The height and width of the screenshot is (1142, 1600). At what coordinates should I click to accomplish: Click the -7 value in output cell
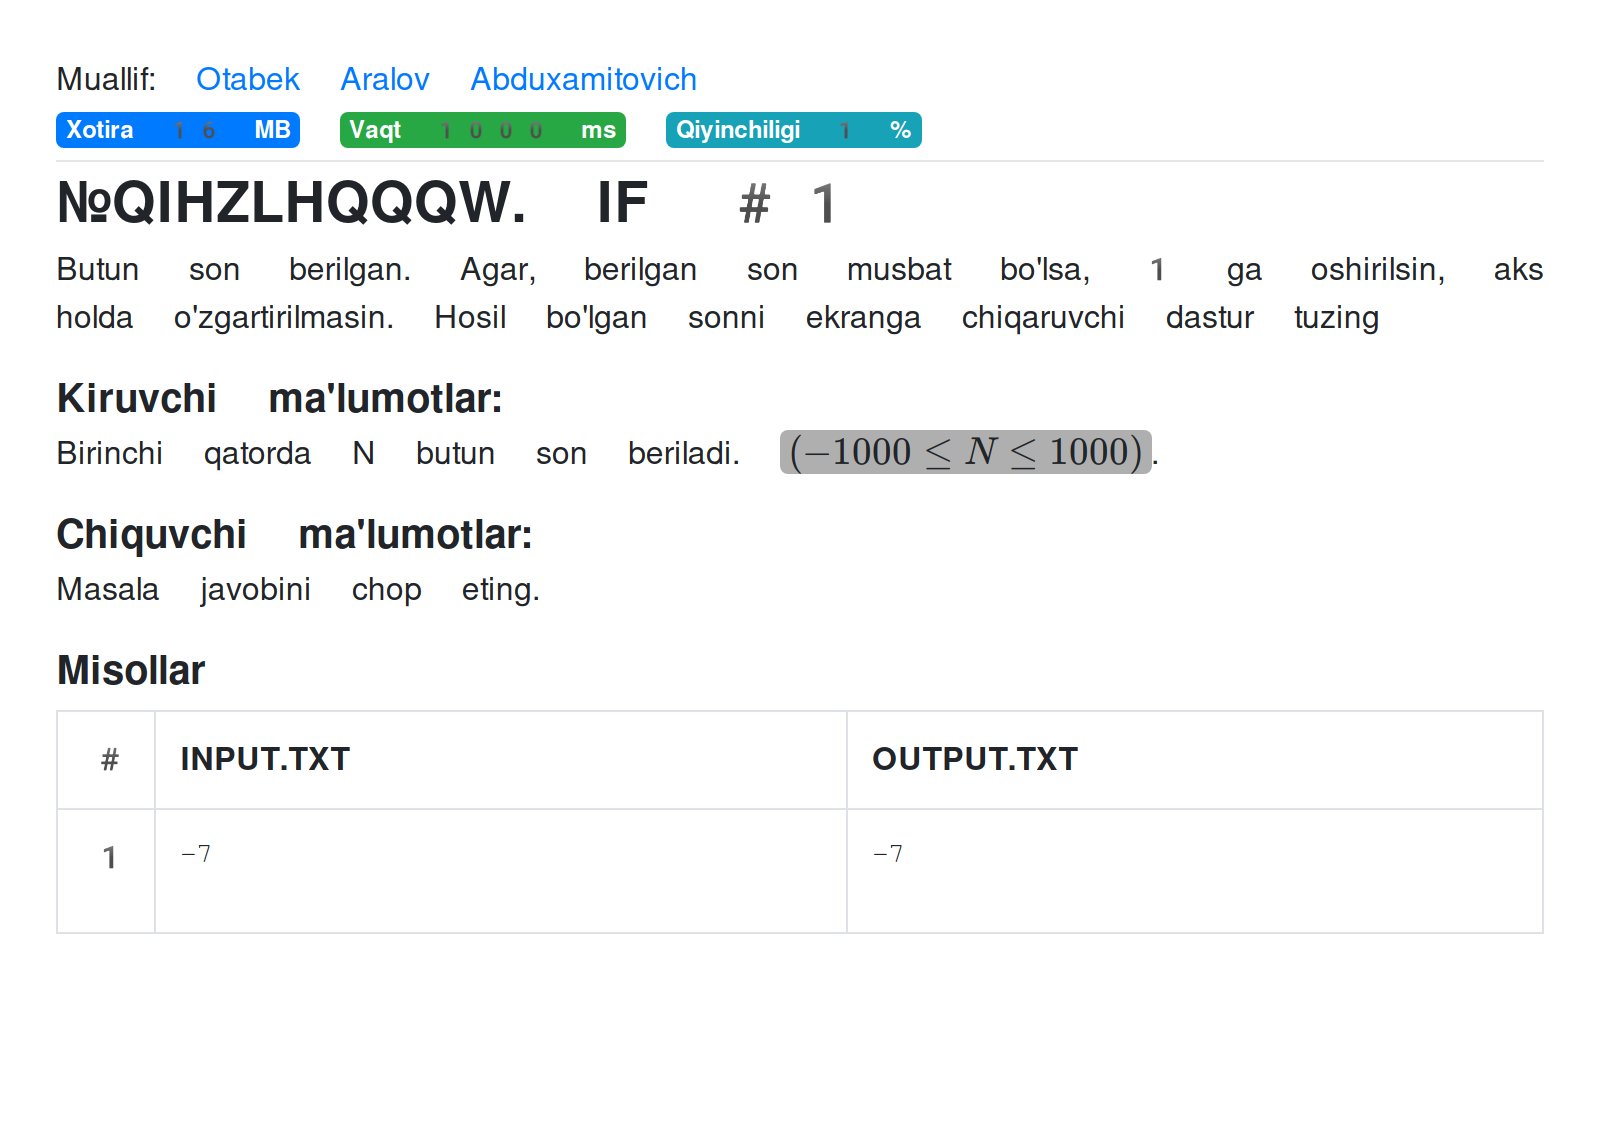point(888,853)
